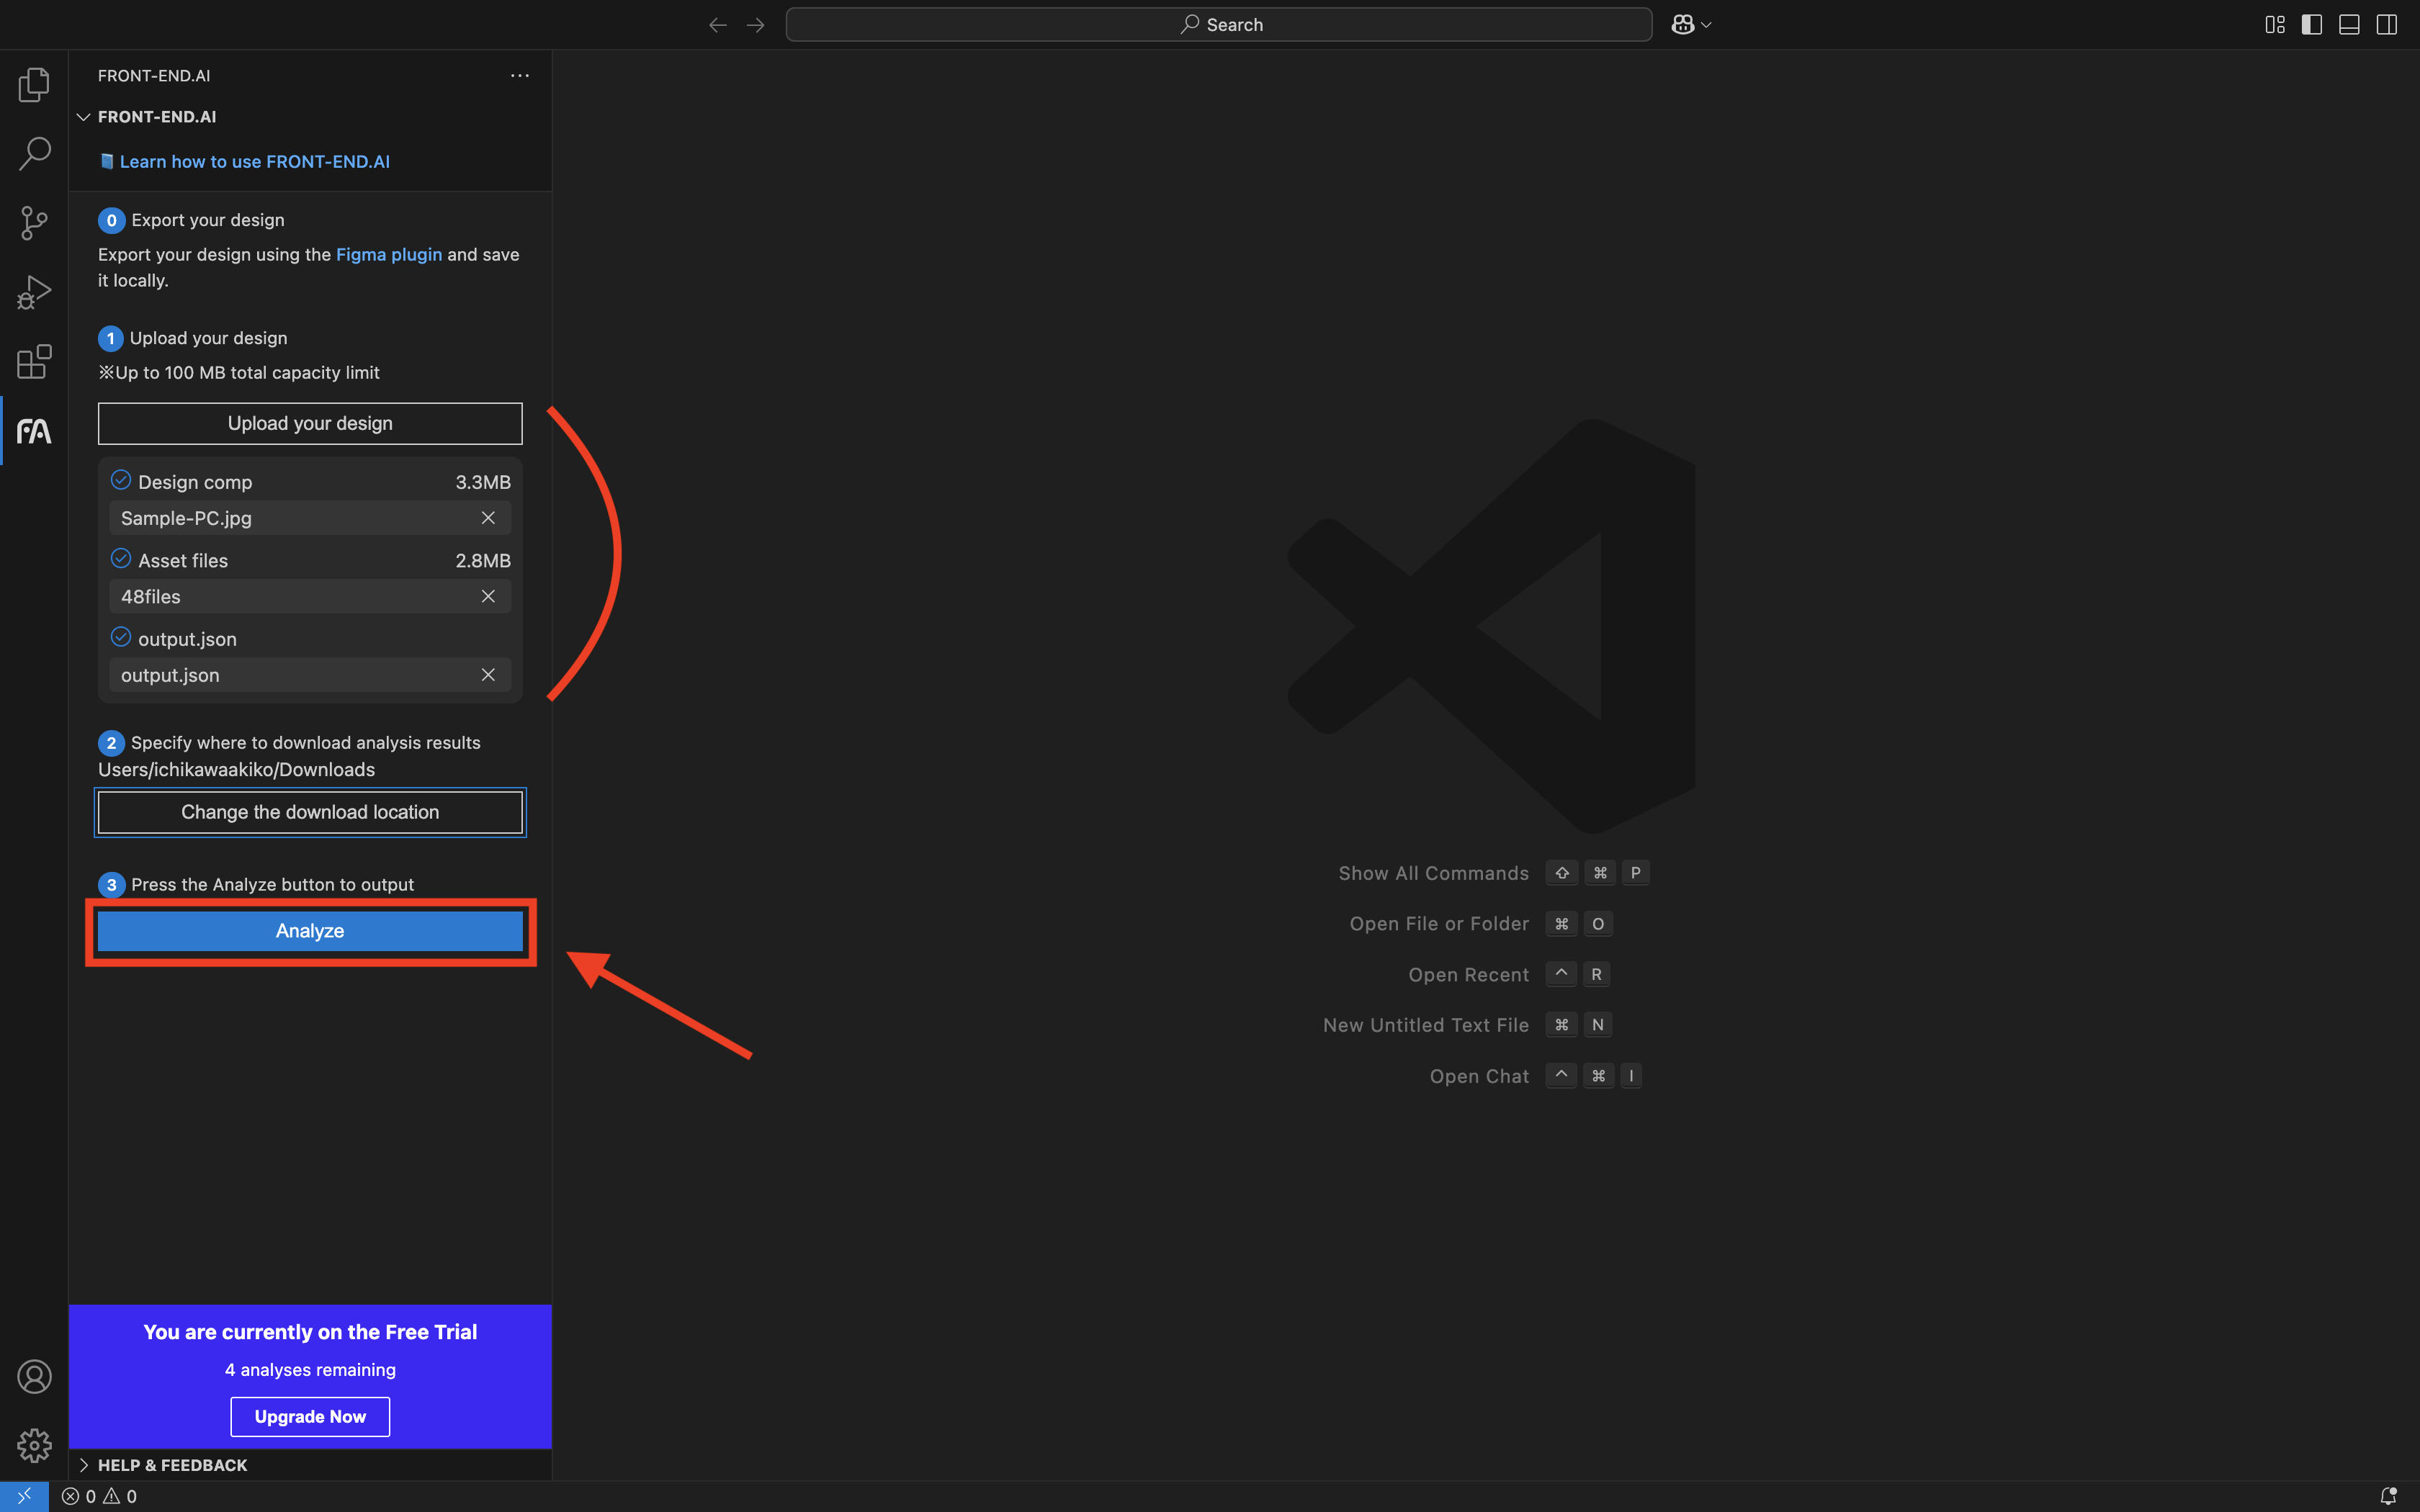This screenshot has width=2420, height=1512.
Task: Click the Open File or Folder hint
Action: coord(1439,924)
